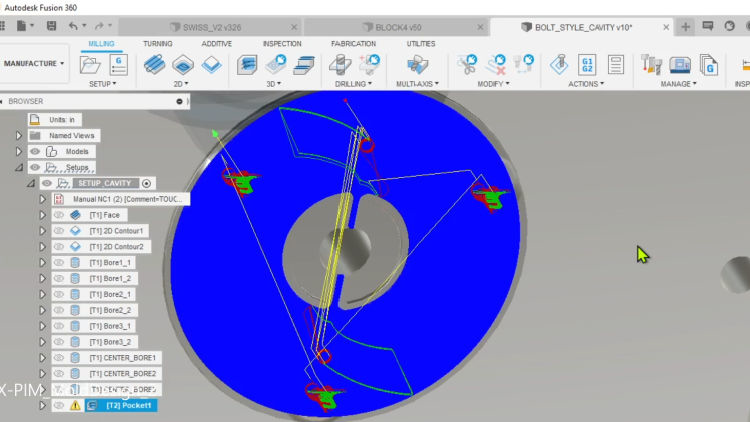Click the Units: in item
The height and width of the screenshot is (422, 750).
62,120
